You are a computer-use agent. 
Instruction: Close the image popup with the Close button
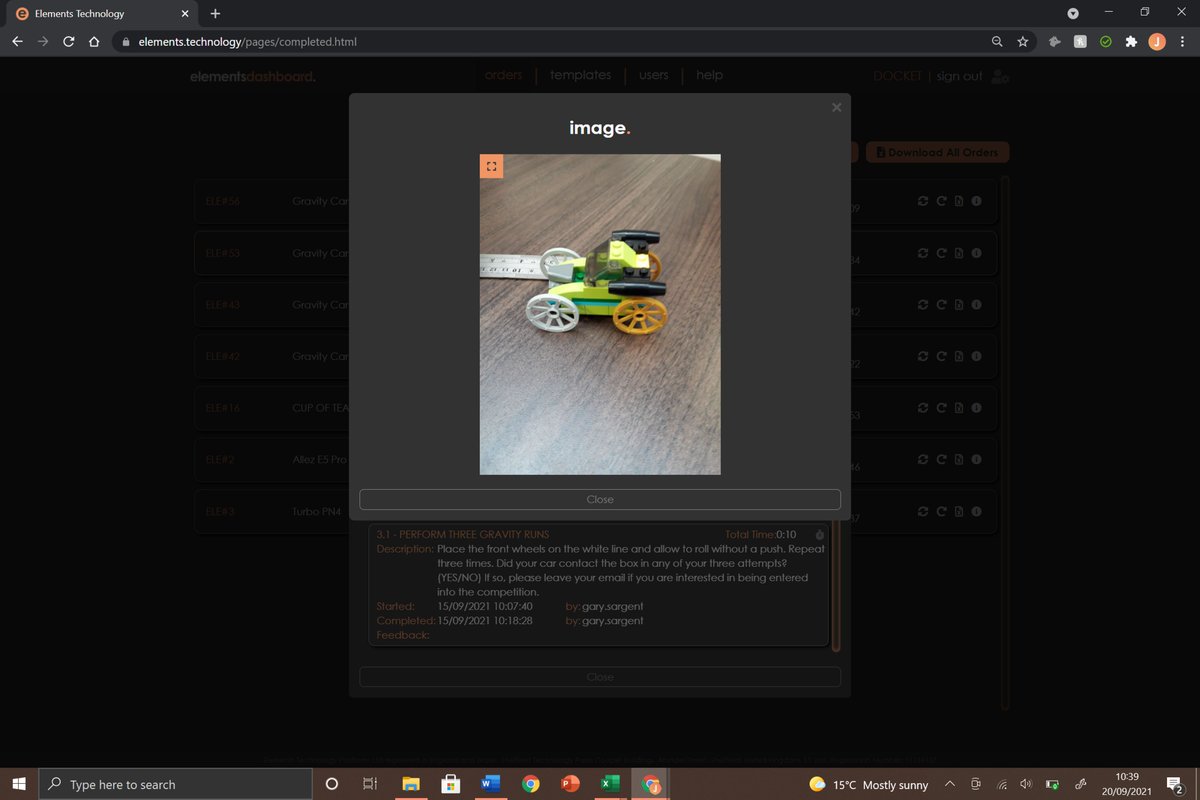point(599,499)
